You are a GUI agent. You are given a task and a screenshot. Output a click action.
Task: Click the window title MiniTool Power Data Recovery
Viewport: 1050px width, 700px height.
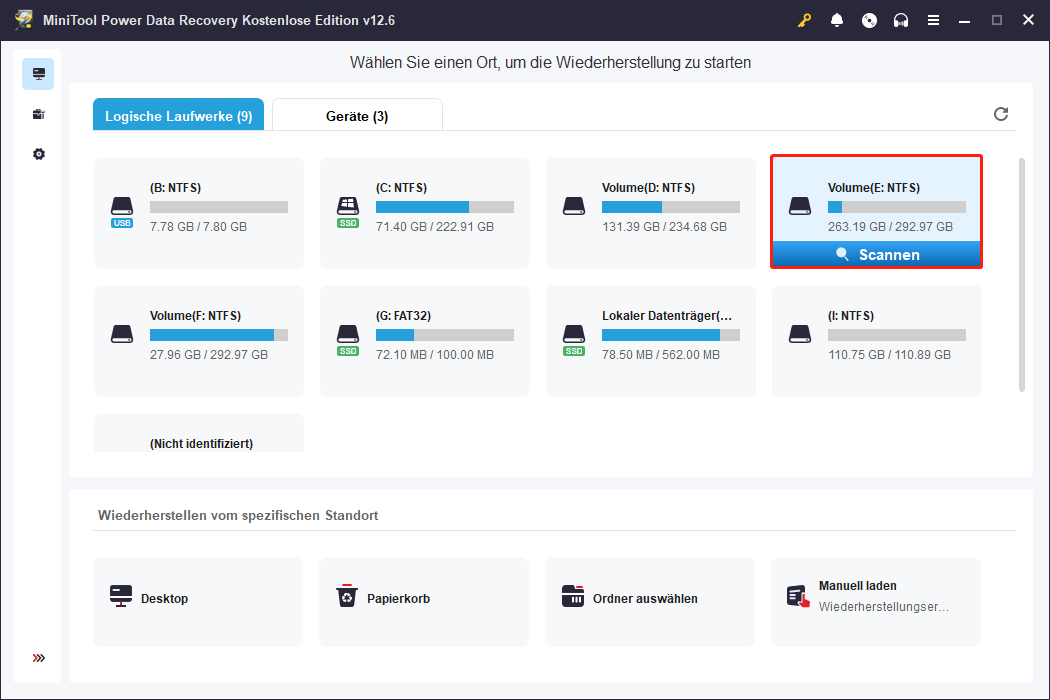pos(219,20)
